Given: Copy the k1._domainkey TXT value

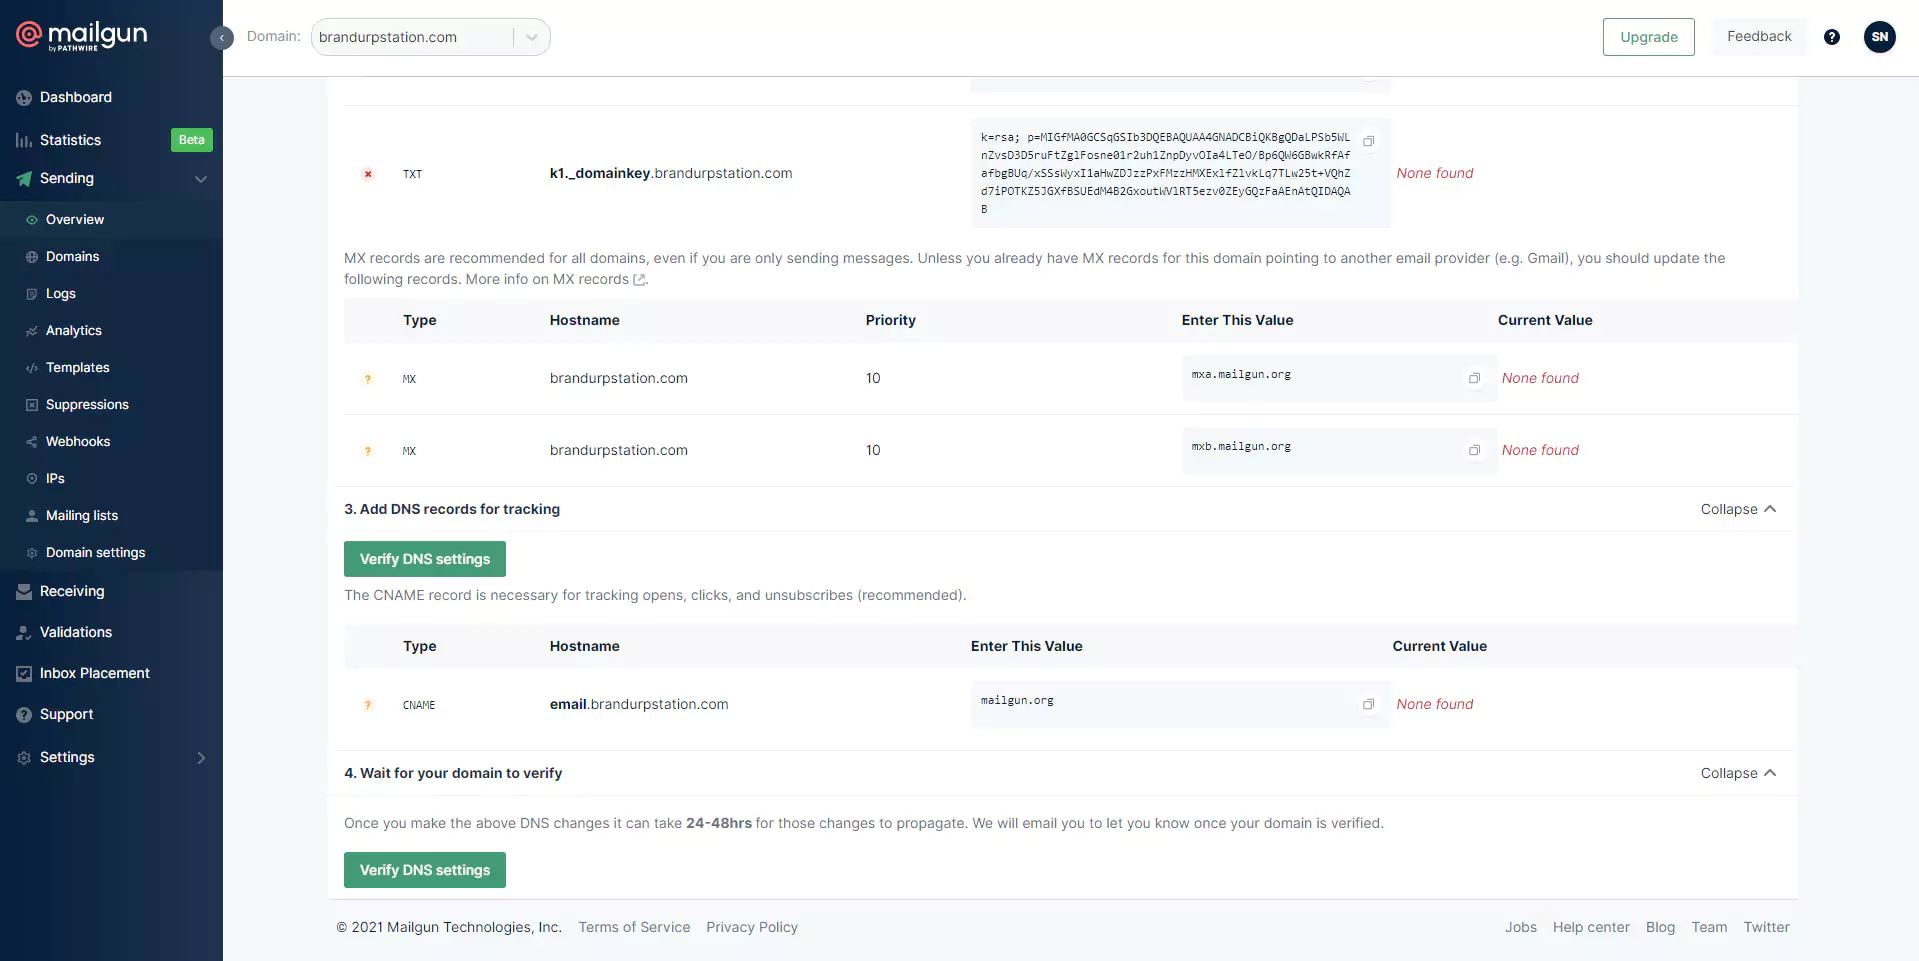Looking at the screenshot, I should tap(1368, 141).
